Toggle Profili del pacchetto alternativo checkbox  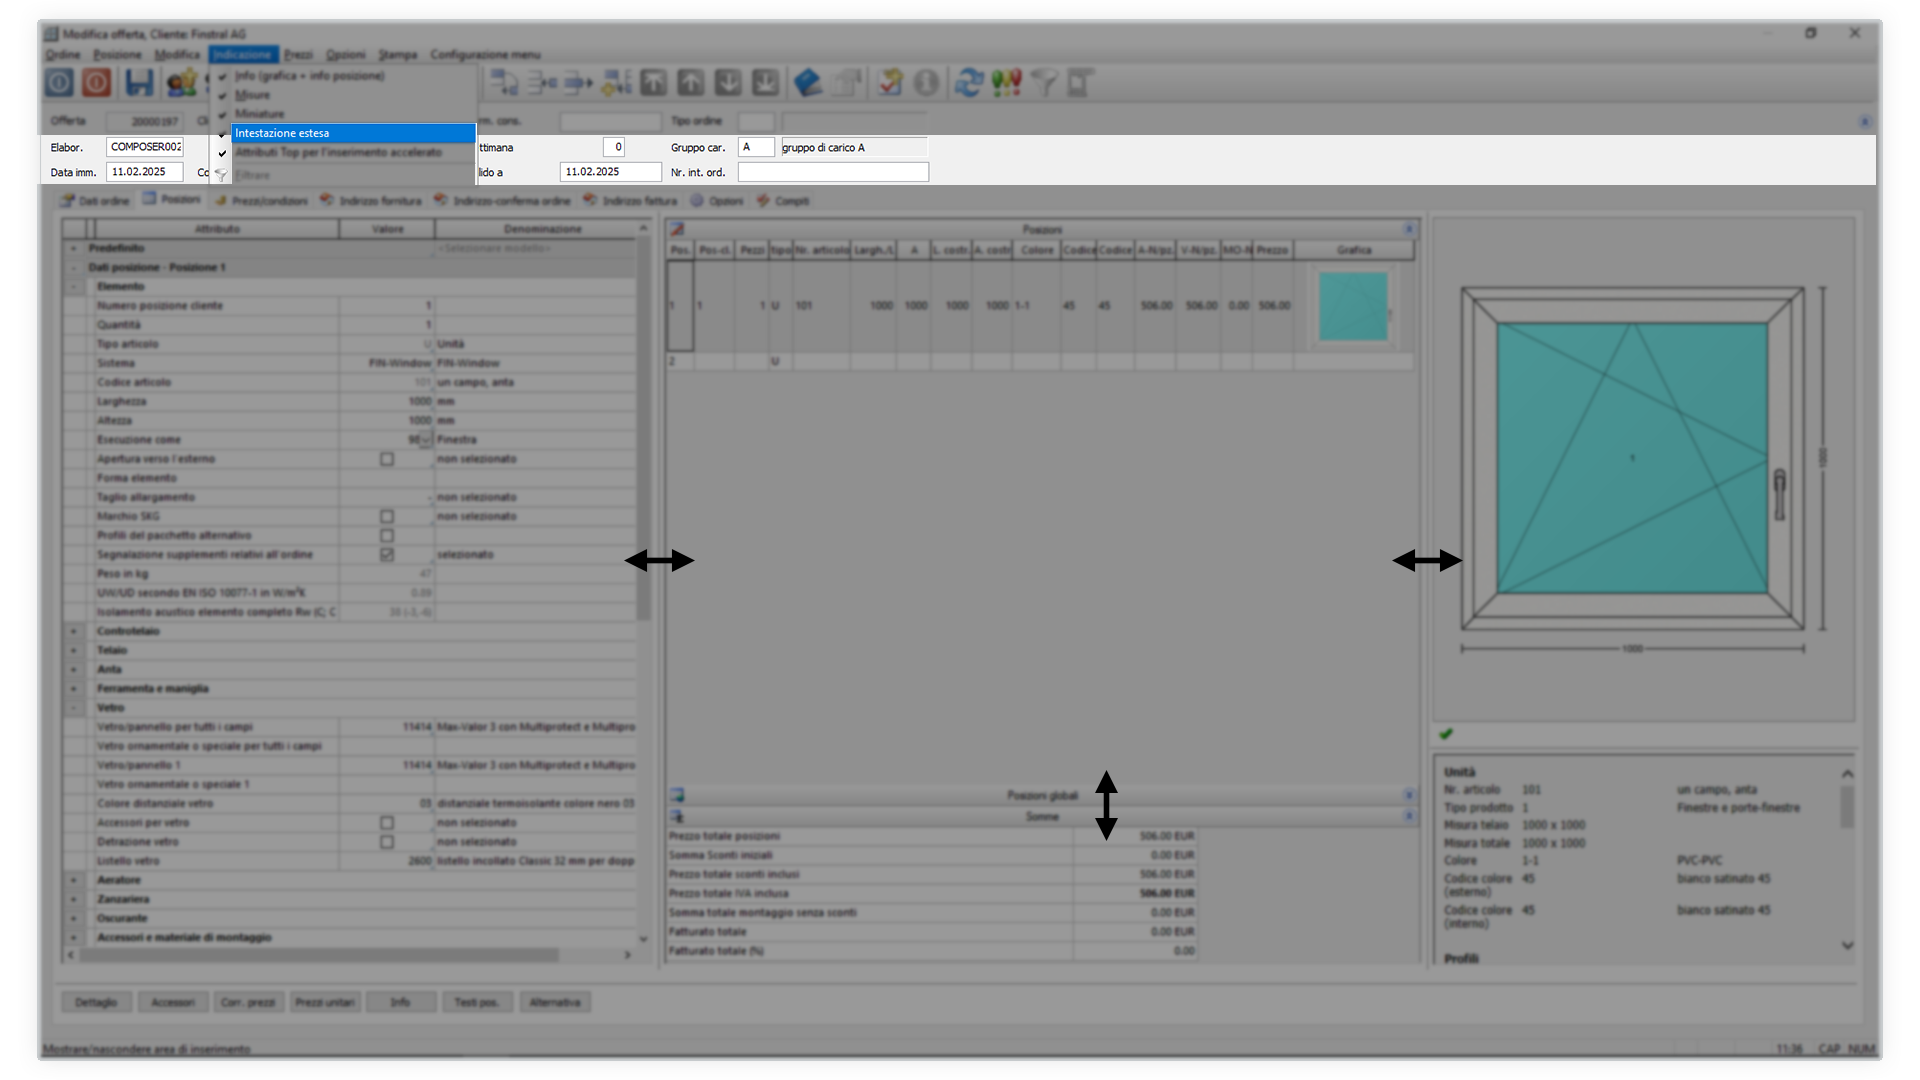(x=387, y=535)
